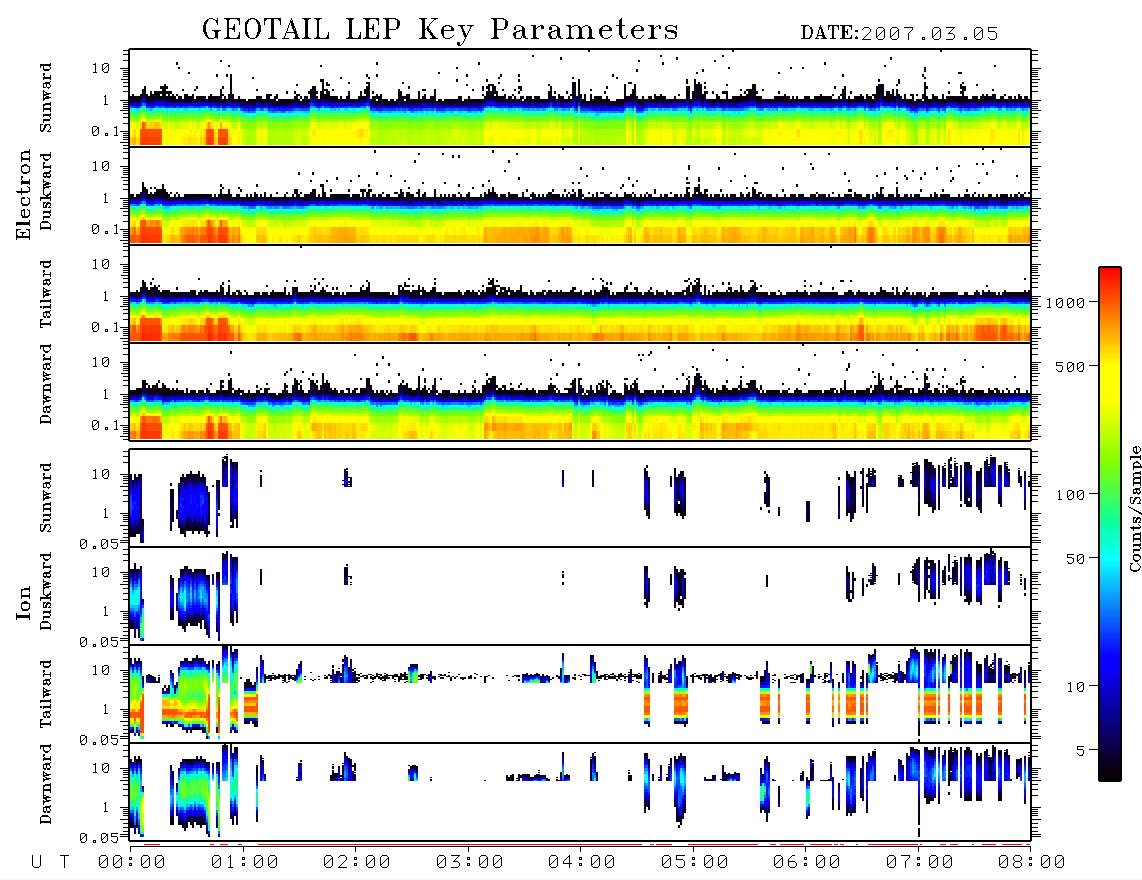Click the "0.05" tick of Ion Sunward panel
1142x880 pixels.
tap(99, 543)
